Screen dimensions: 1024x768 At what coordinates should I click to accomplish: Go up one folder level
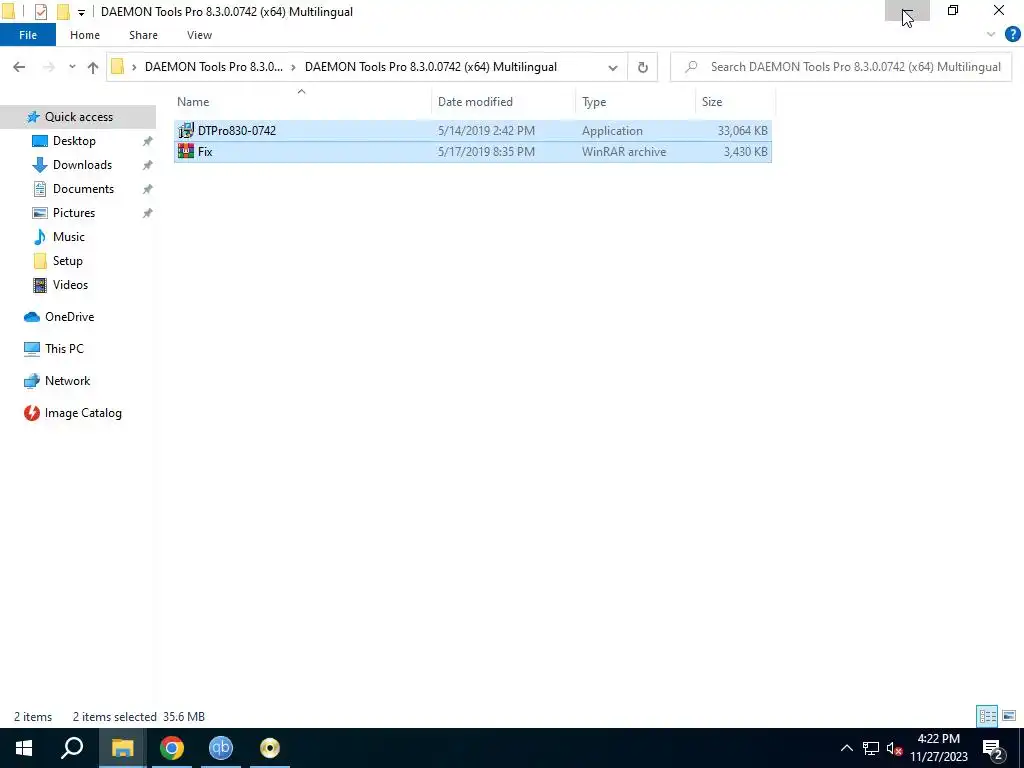click(x=93, y=67)
